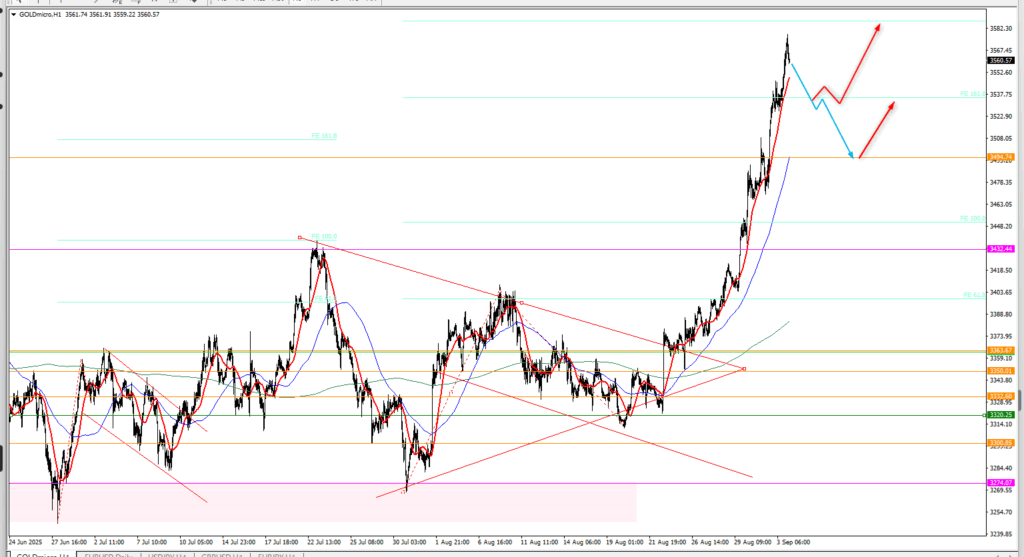Select the orange 3300.85 price tag

tap(1001, 443)
